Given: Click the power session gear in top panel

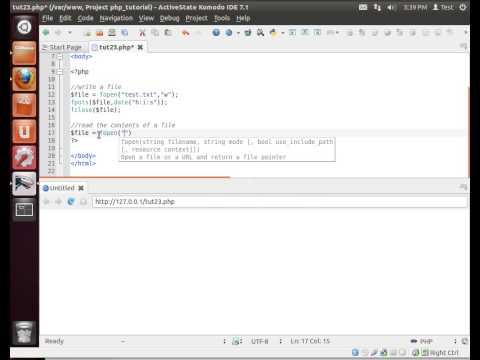Looking at the screenshot, I should [463, 7].
